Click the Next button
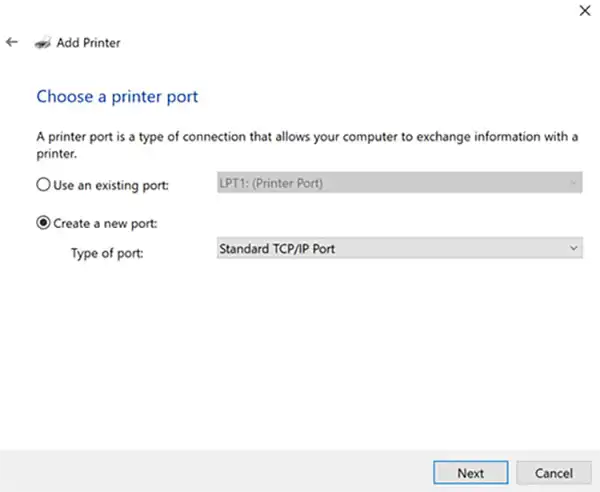This screenshot has width=600, height=492. point(471,473)
